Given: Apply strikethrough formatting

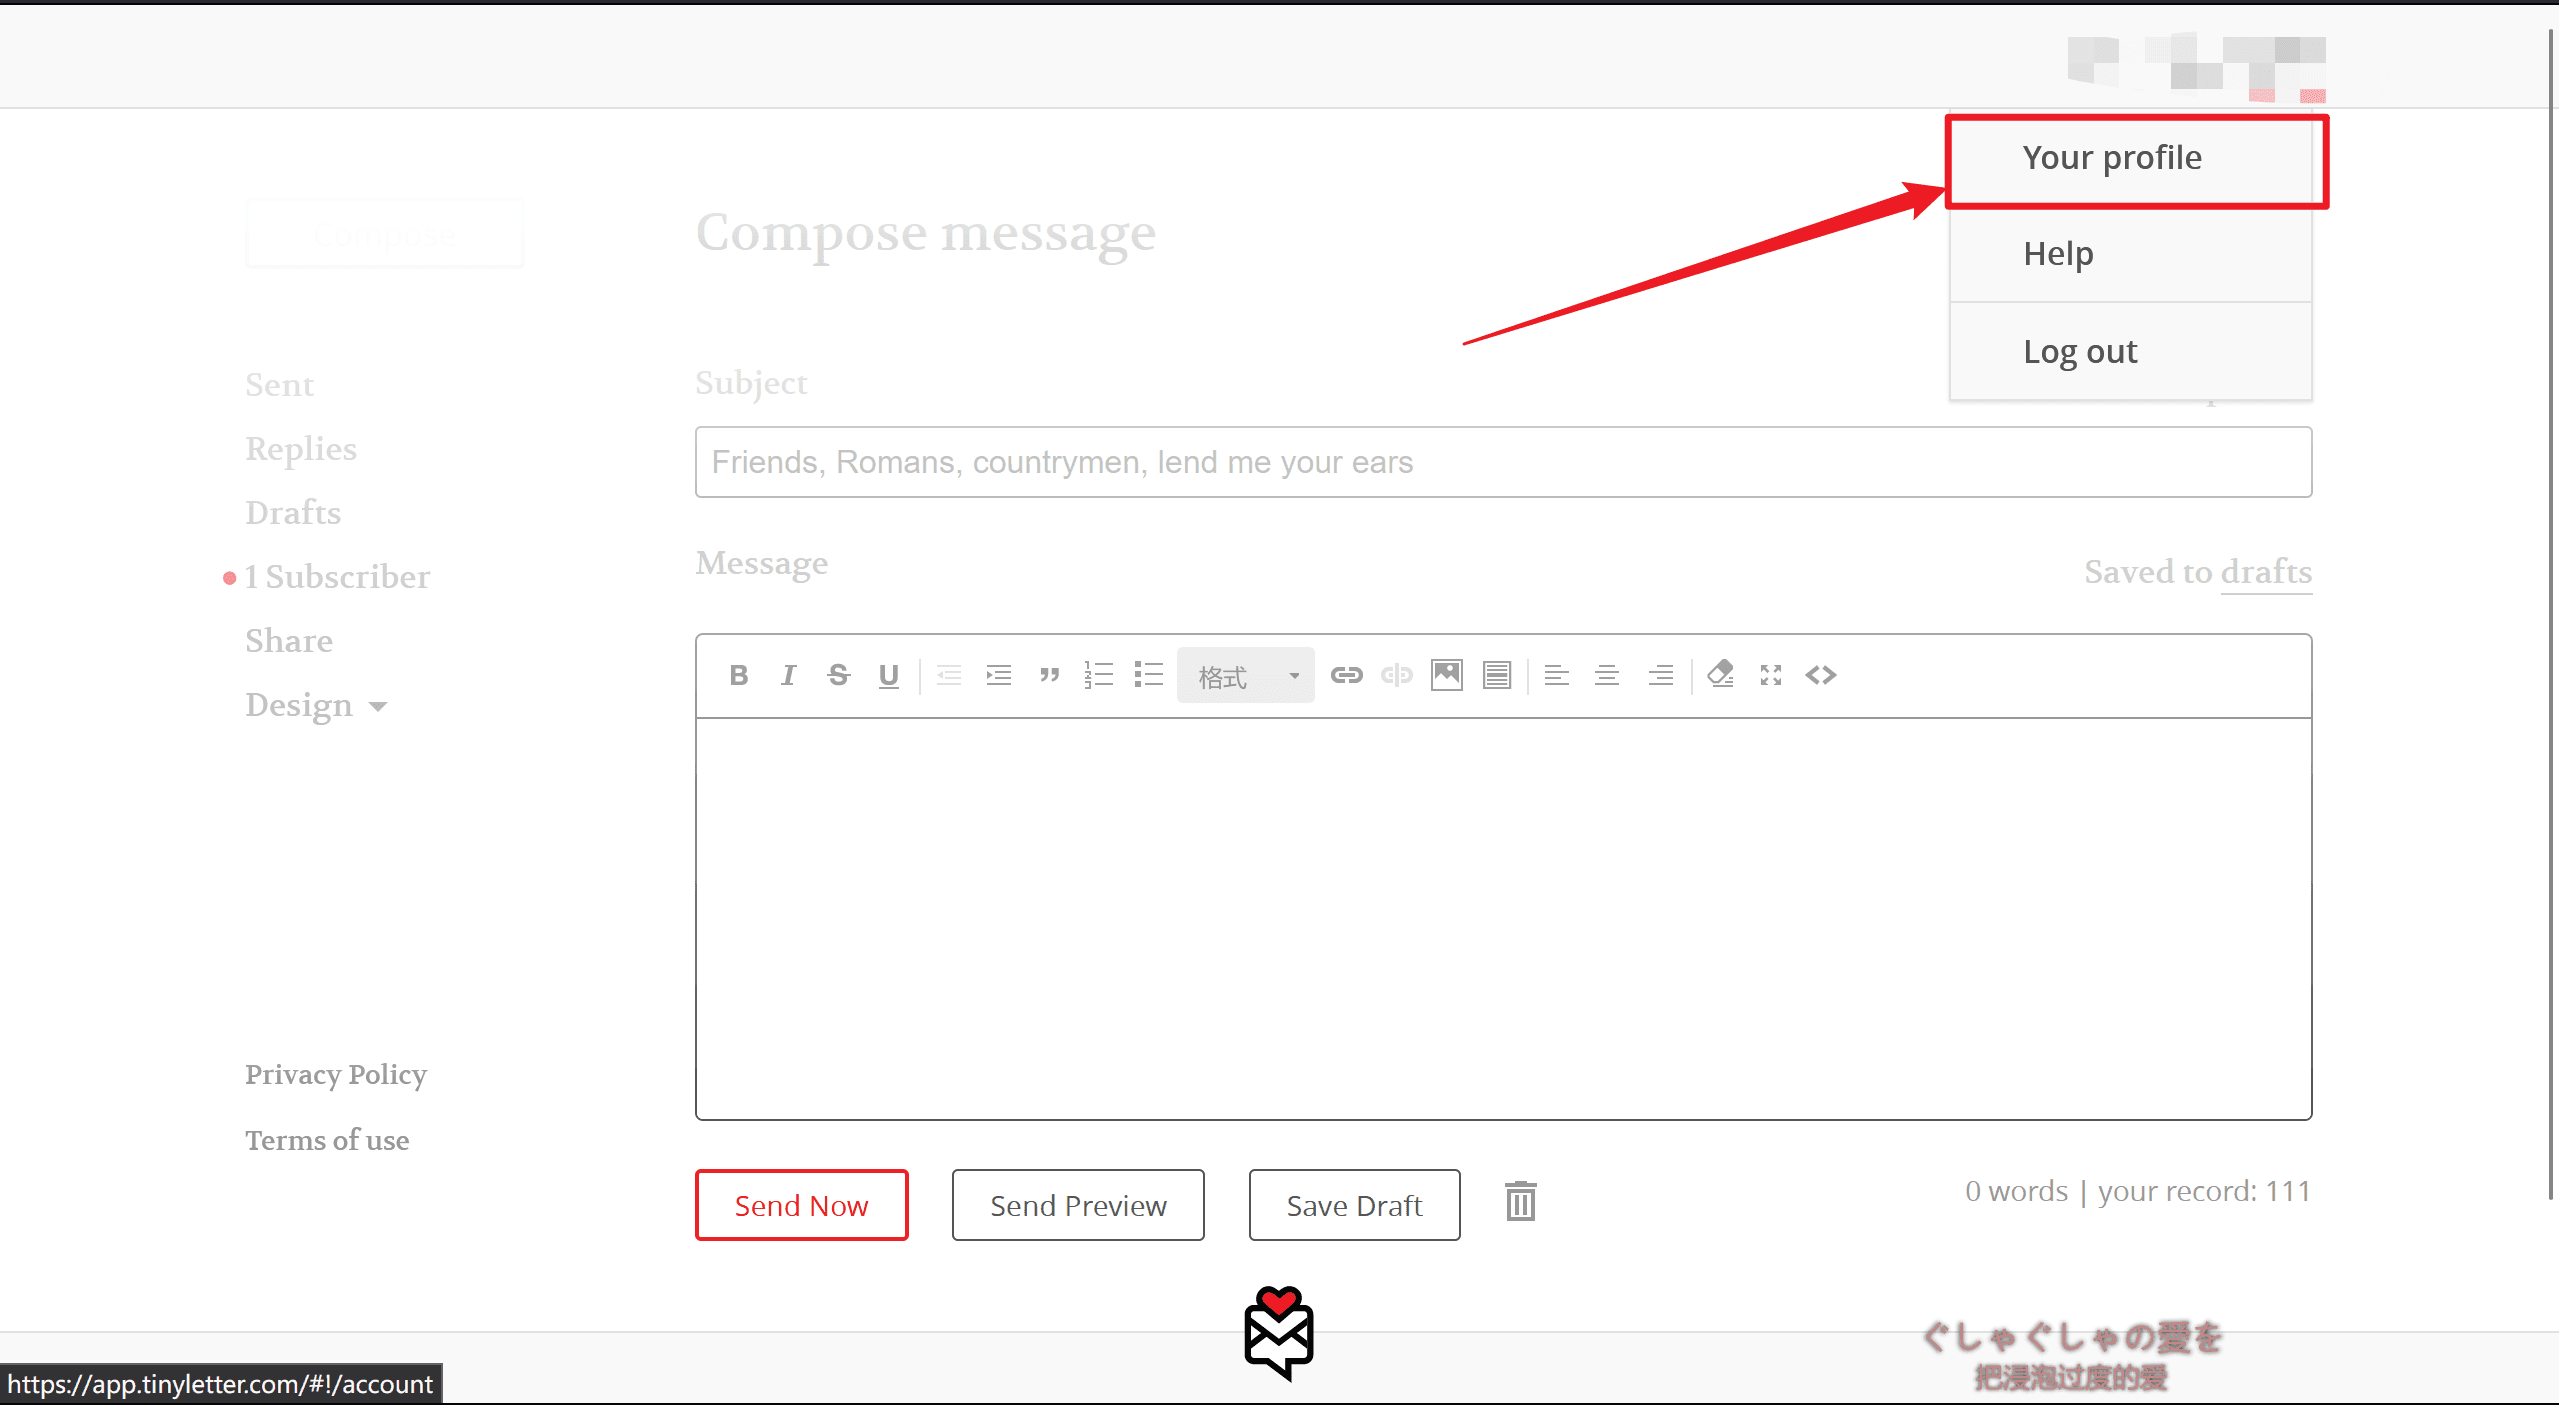Looking at the screenshot, I should coord(838,676).
